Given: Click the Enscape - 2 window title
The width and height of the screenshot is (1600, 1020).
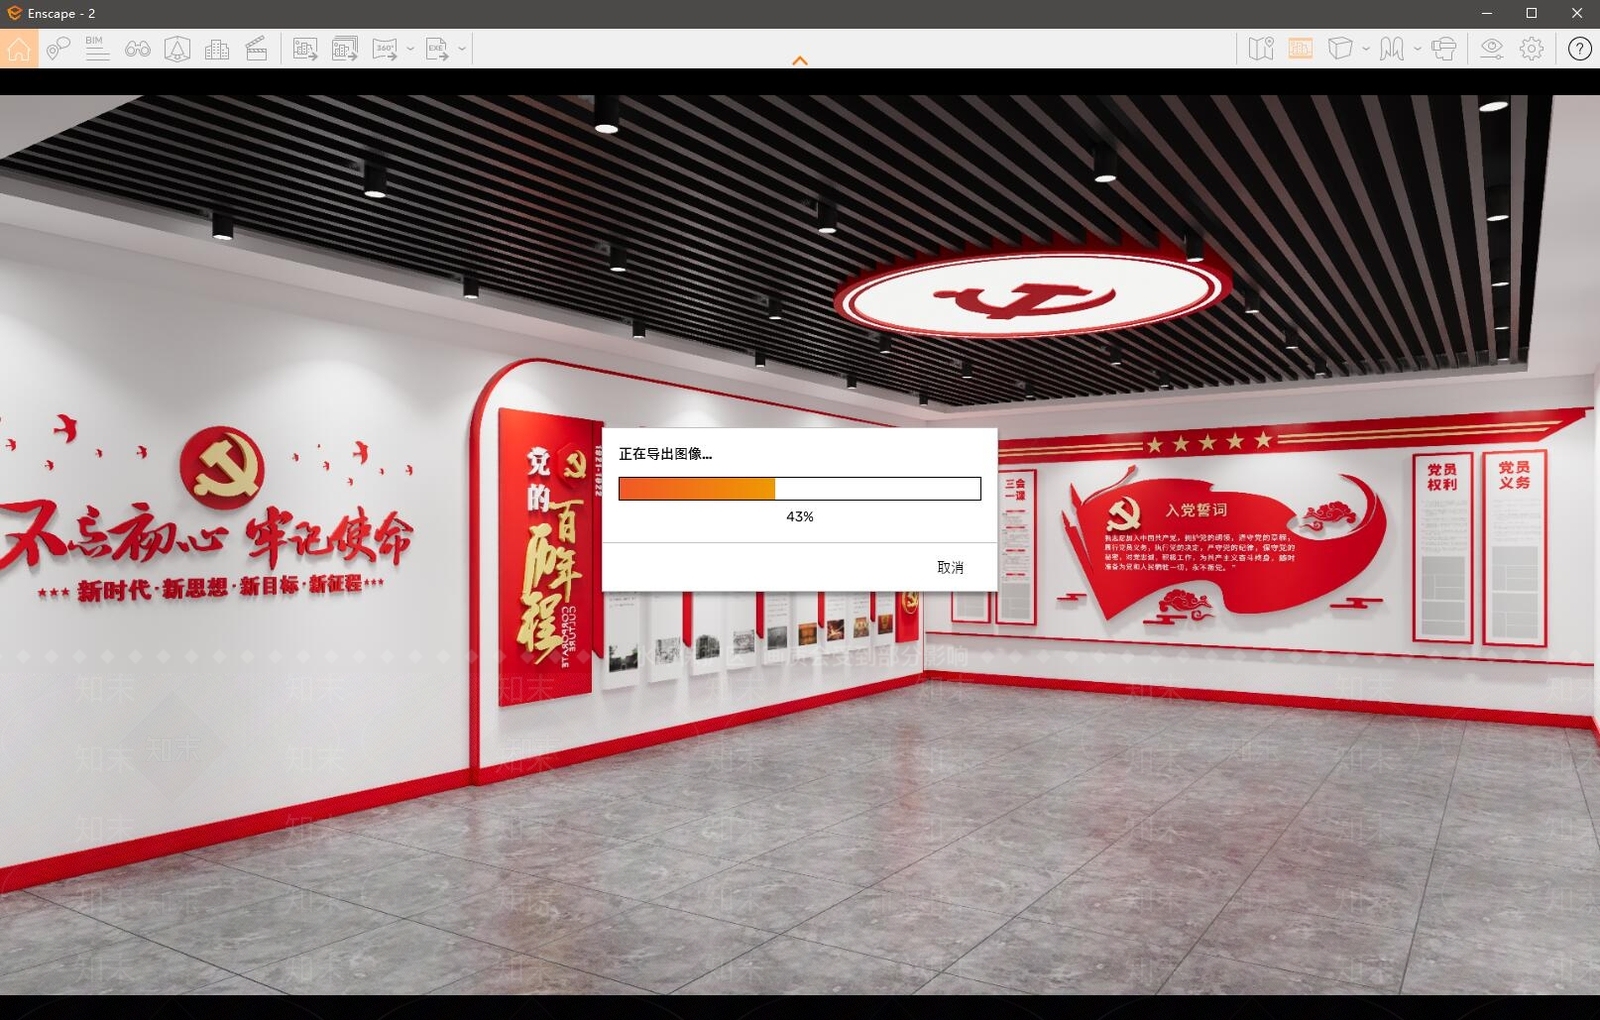Looking at the screenshot, I should [62, 13].
